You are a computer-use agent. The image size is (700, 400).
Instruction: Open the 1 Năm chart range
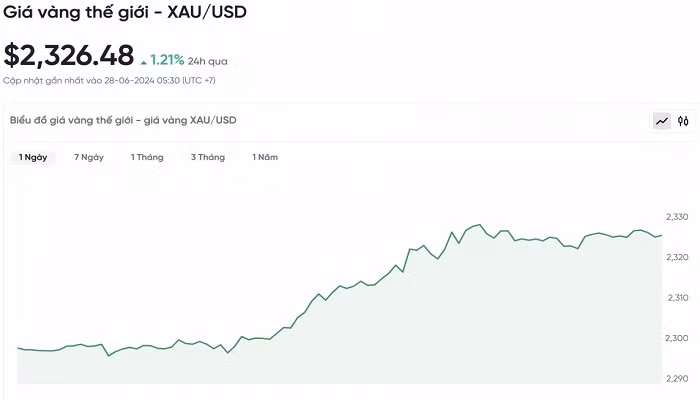[265, 157]
